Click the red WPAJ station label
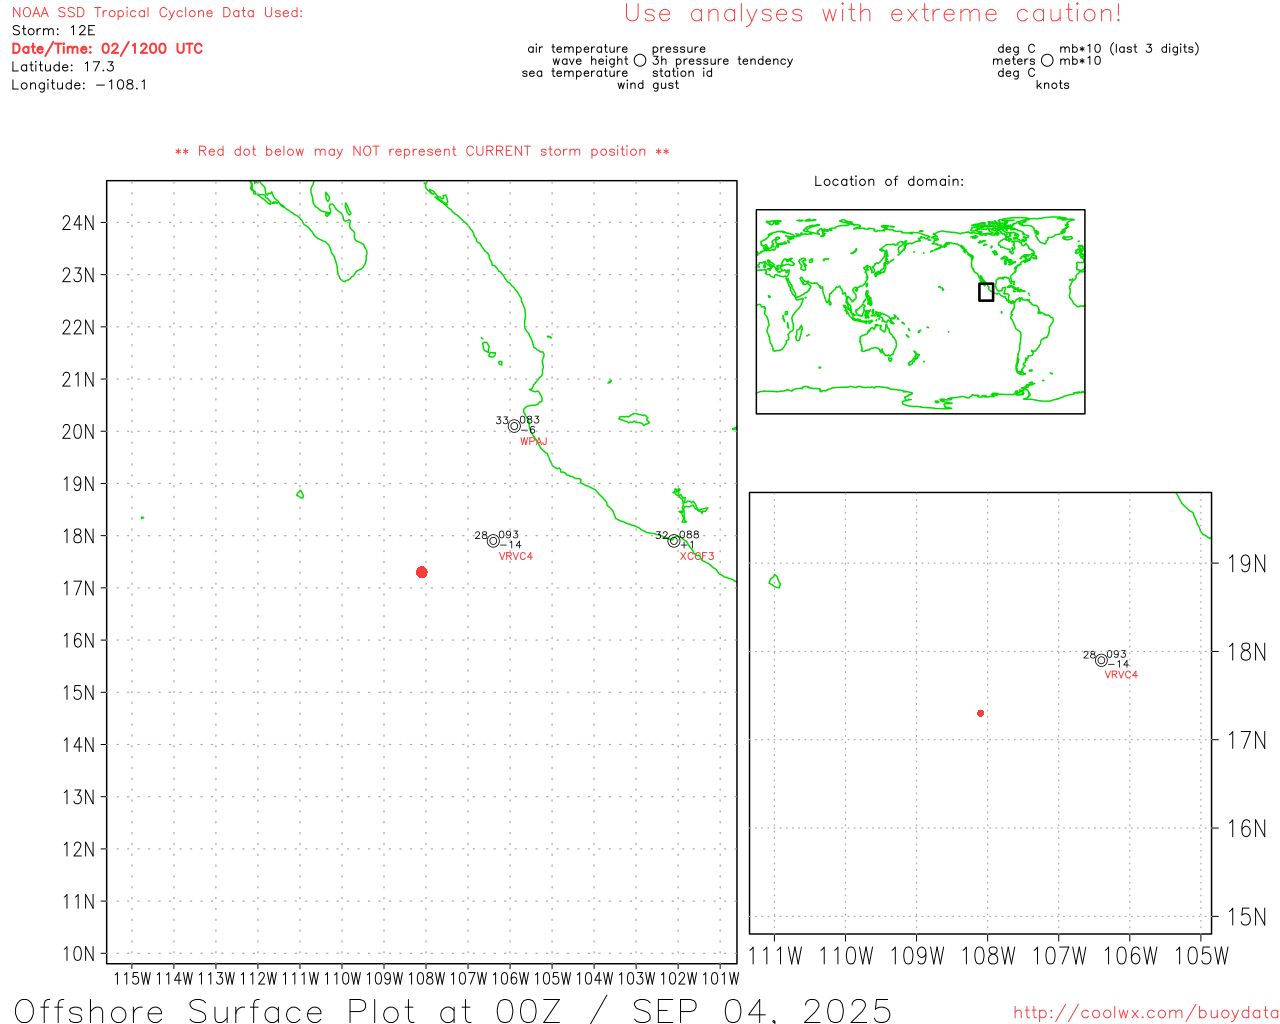 coord(534,442)
